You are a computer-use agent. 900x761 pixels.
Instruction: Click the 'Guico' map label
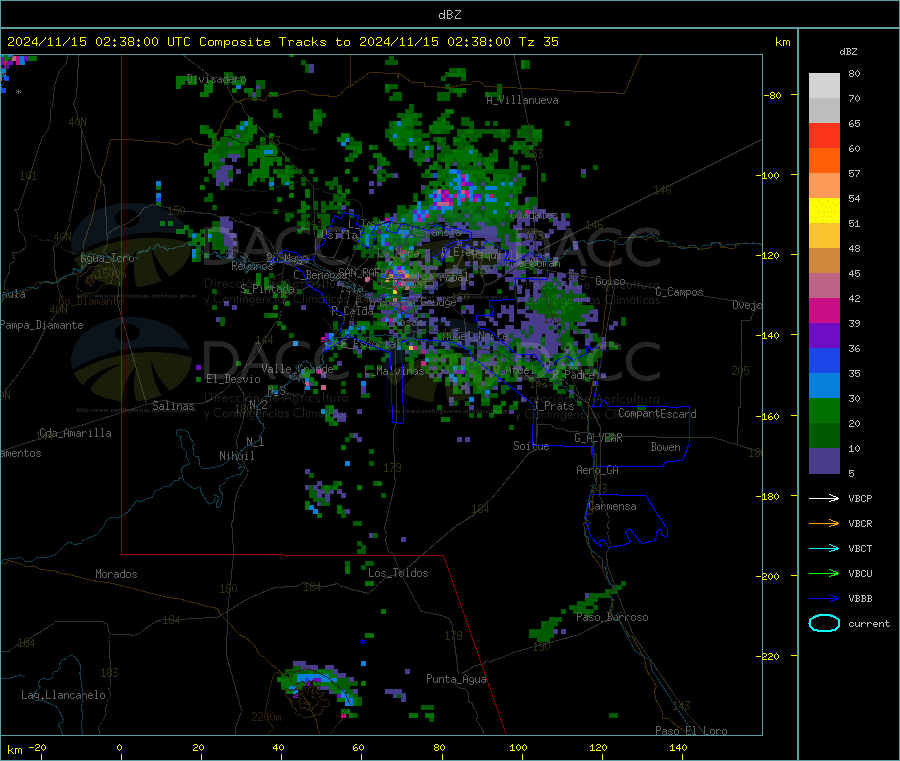tap(610, 281)
